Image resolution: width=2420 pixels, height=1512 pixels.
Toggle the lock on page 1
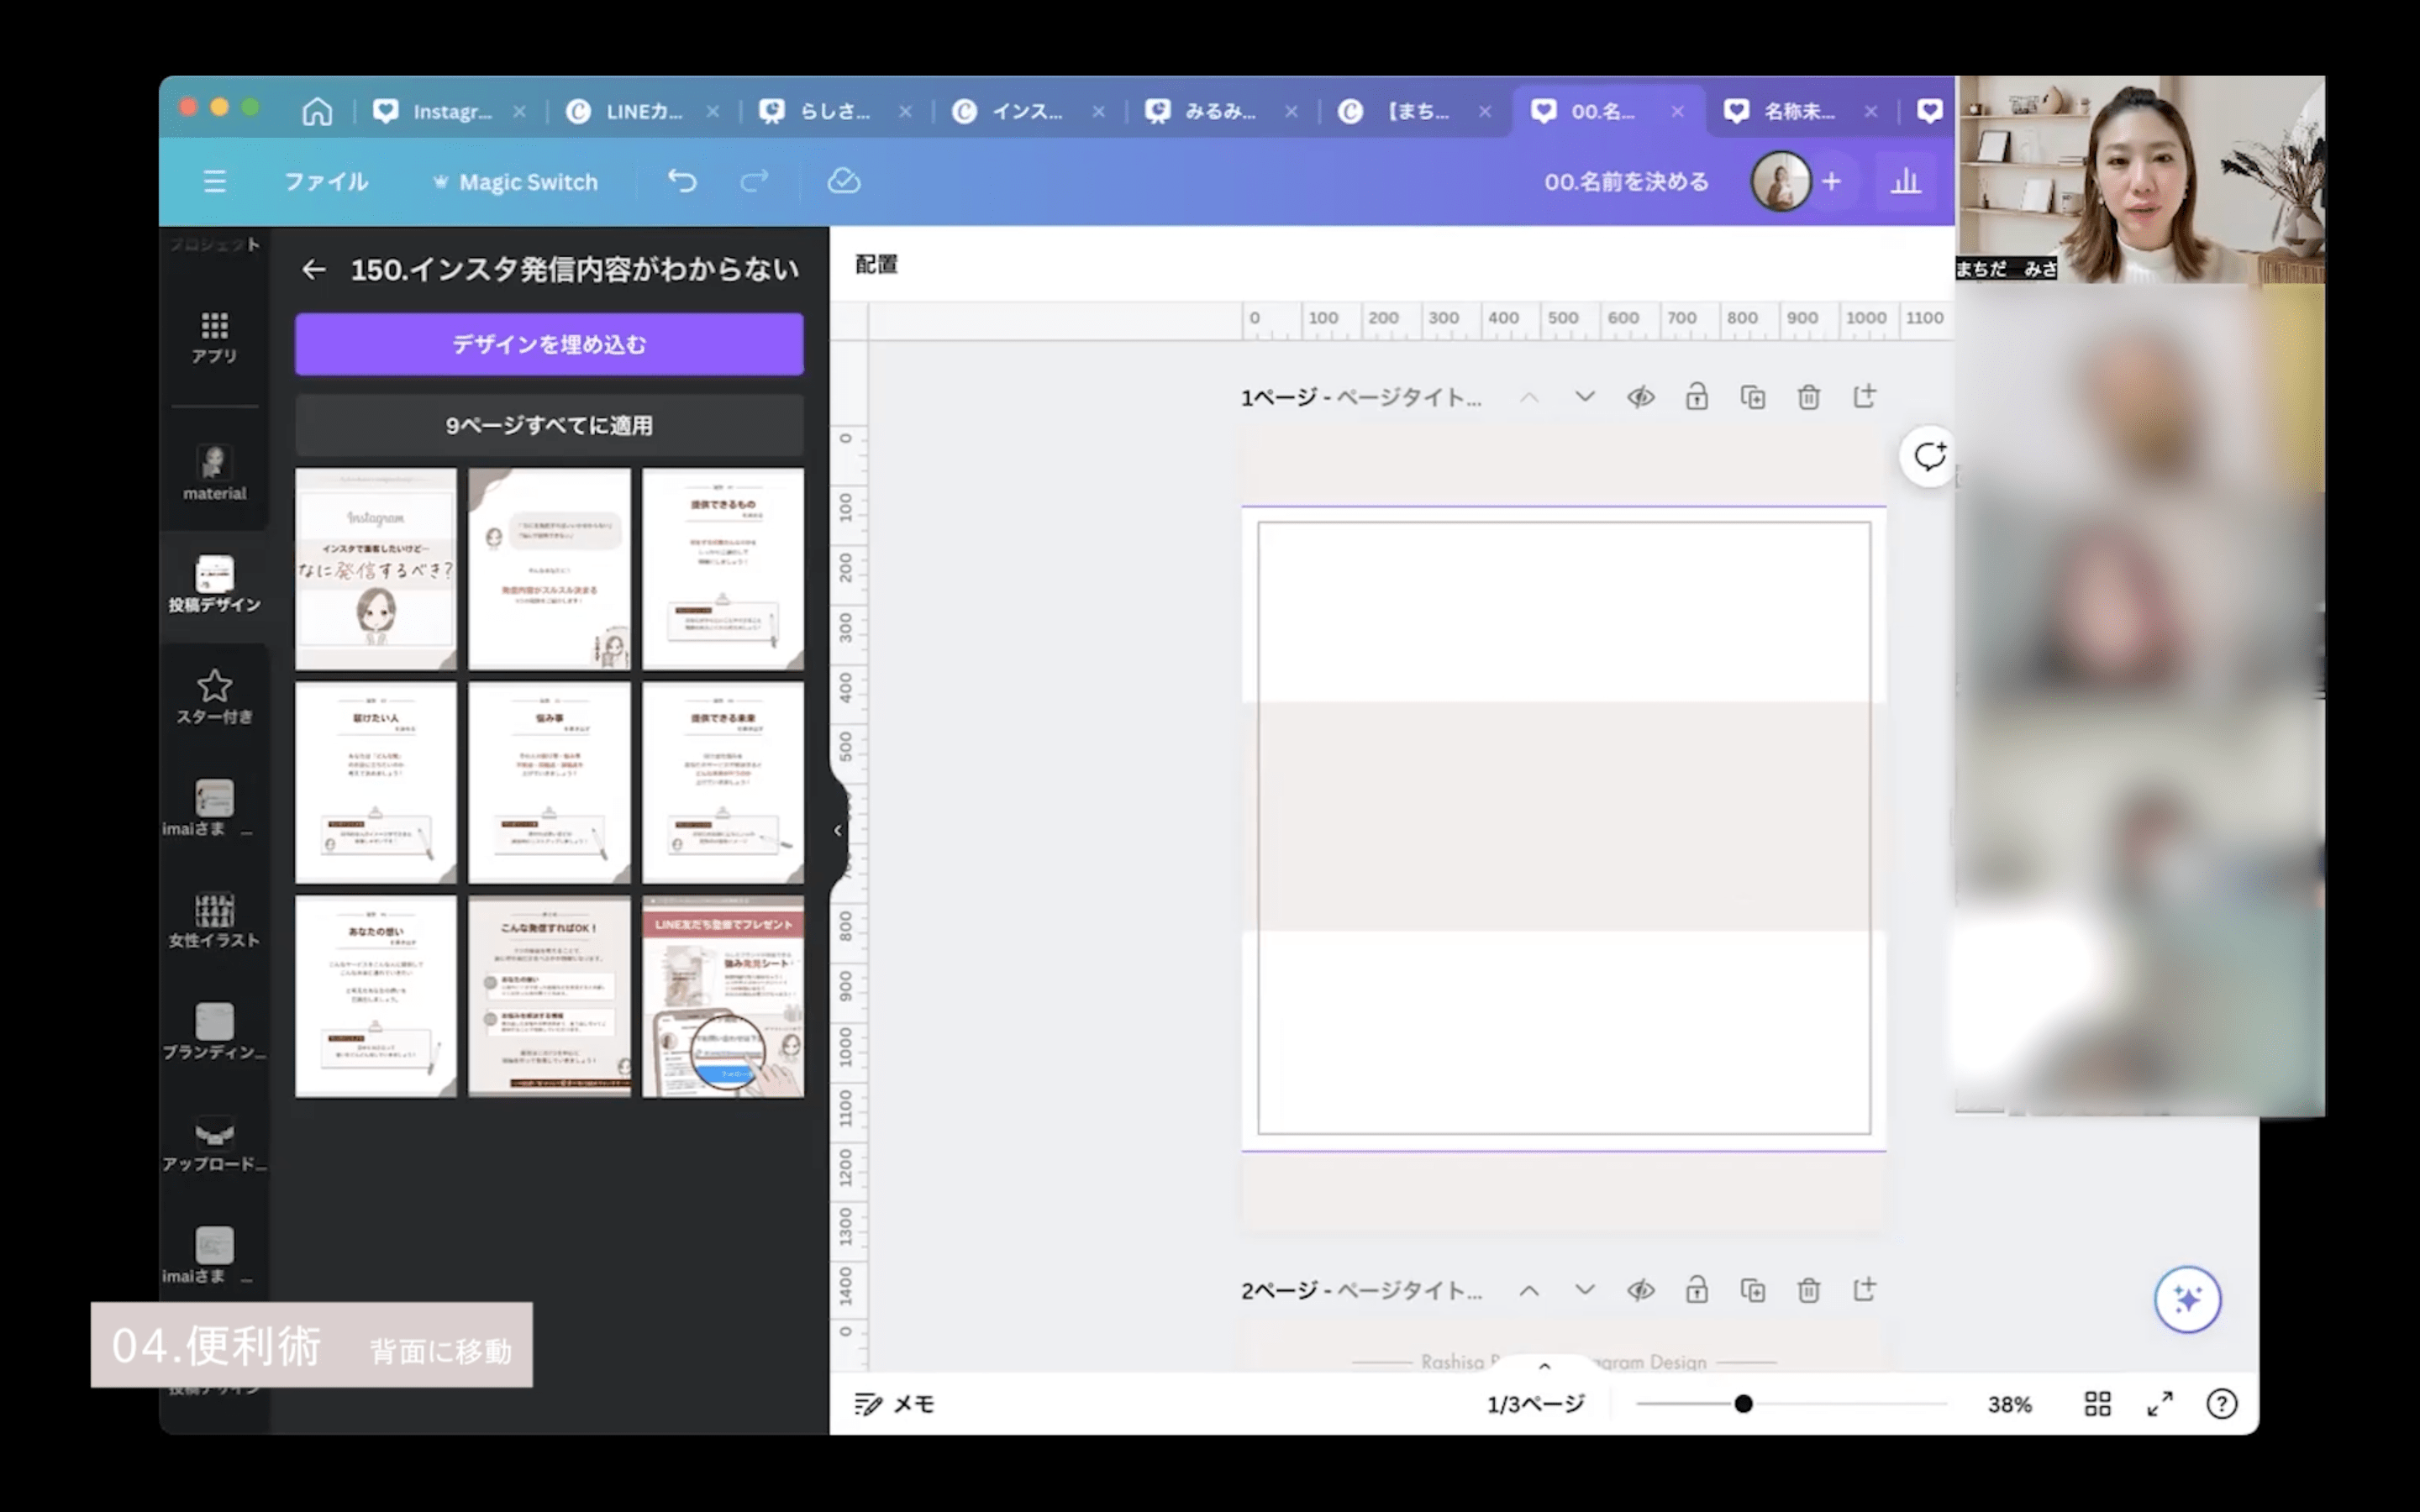[1696, 397]
